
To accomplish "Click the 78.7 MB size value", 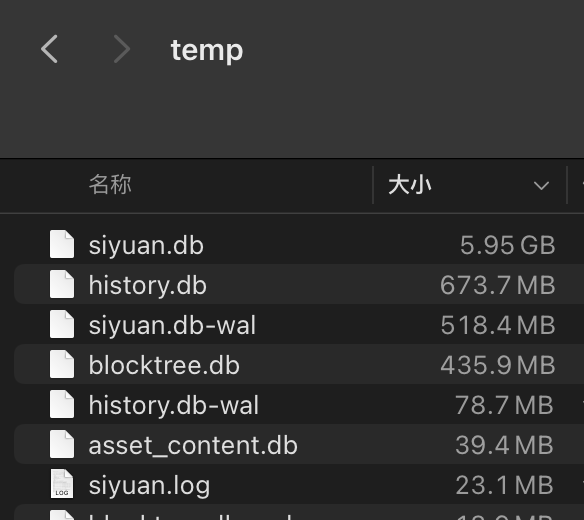I will [x=504, y=405].
